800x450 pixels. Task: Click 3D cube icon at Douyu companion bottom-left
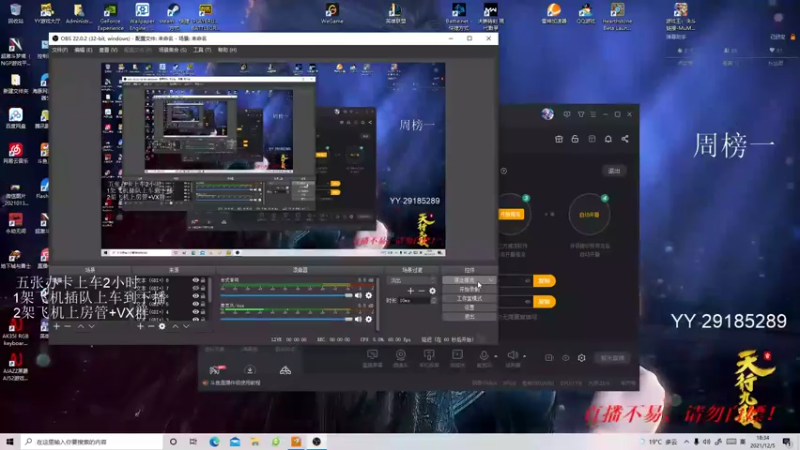[285, 370]
